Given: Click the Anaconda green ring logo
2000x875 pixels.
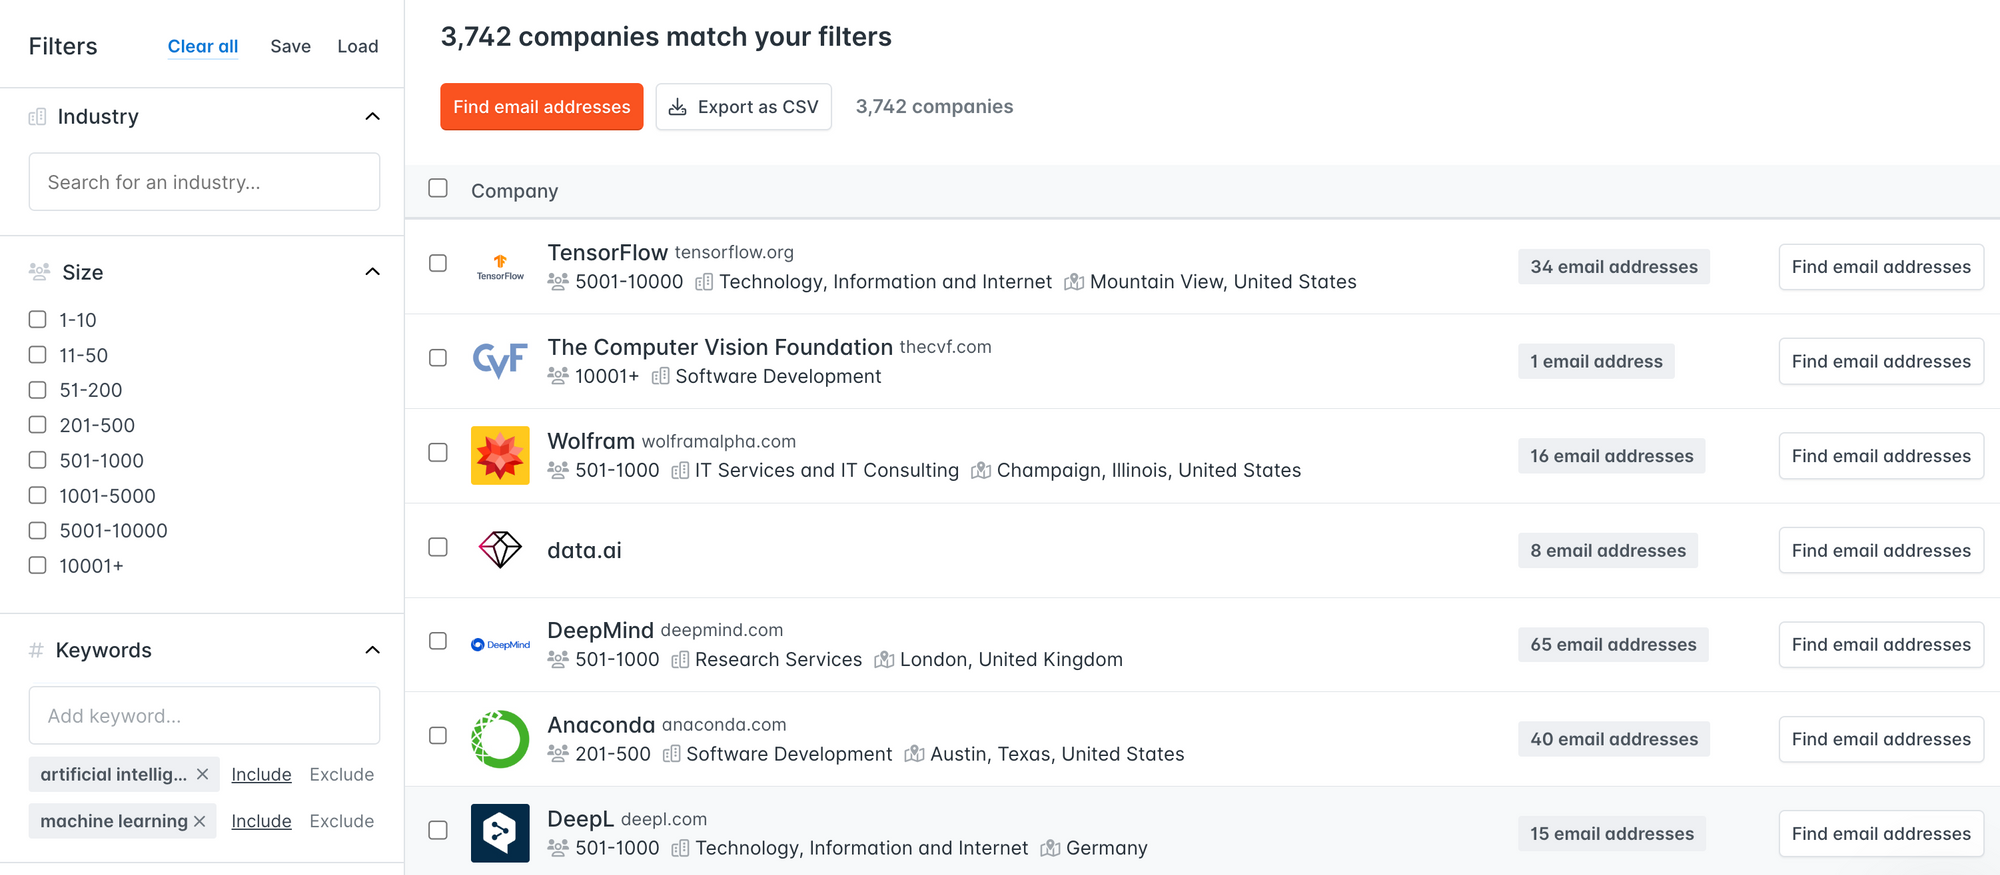Looking at the screenshot, I should coord(500,739).
